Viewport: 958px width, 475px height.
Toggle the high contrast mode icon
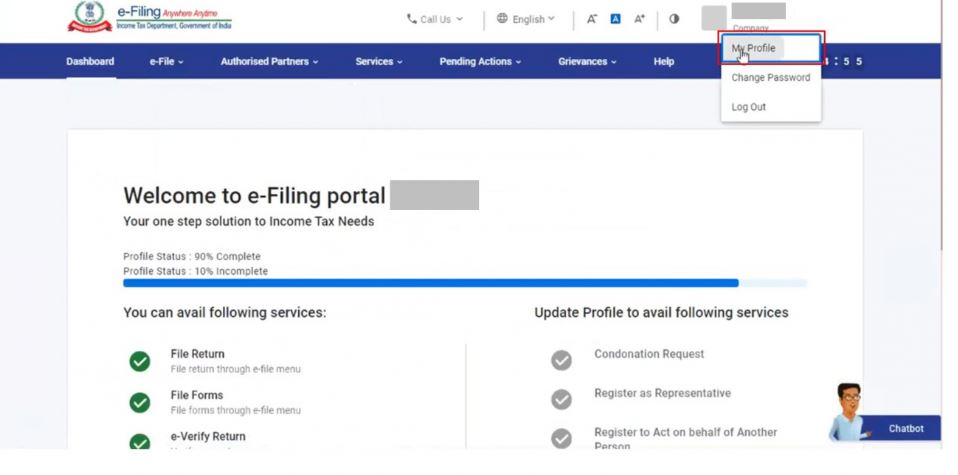(674, 19)
